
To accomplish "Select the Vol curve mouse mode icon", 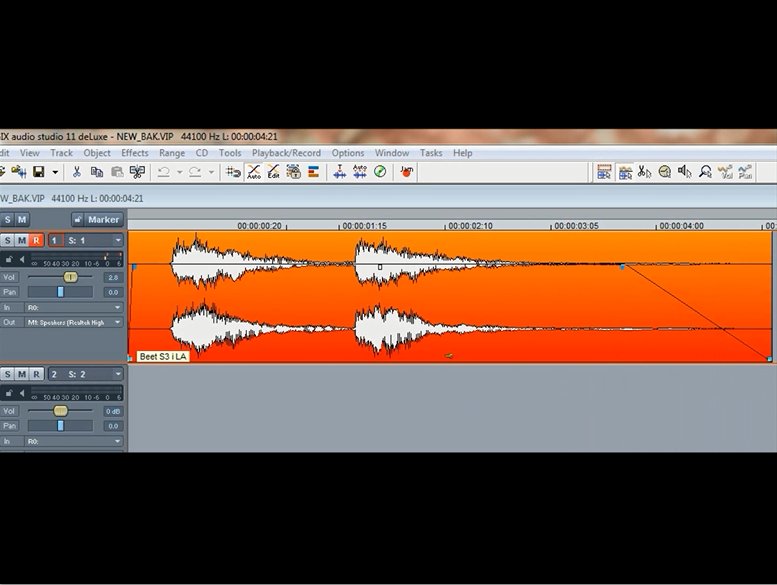I will (726, 172).
